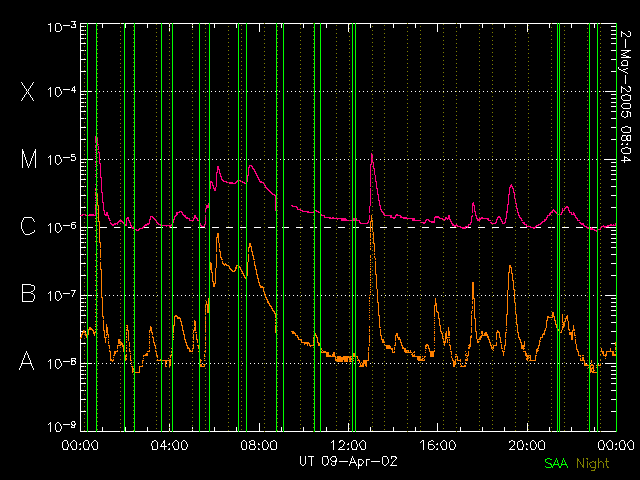Image resolution: width=640 pixels, height=480 pixels.
Task: Click the 10-5 y-axis label
Action: [x=62, y=159]
